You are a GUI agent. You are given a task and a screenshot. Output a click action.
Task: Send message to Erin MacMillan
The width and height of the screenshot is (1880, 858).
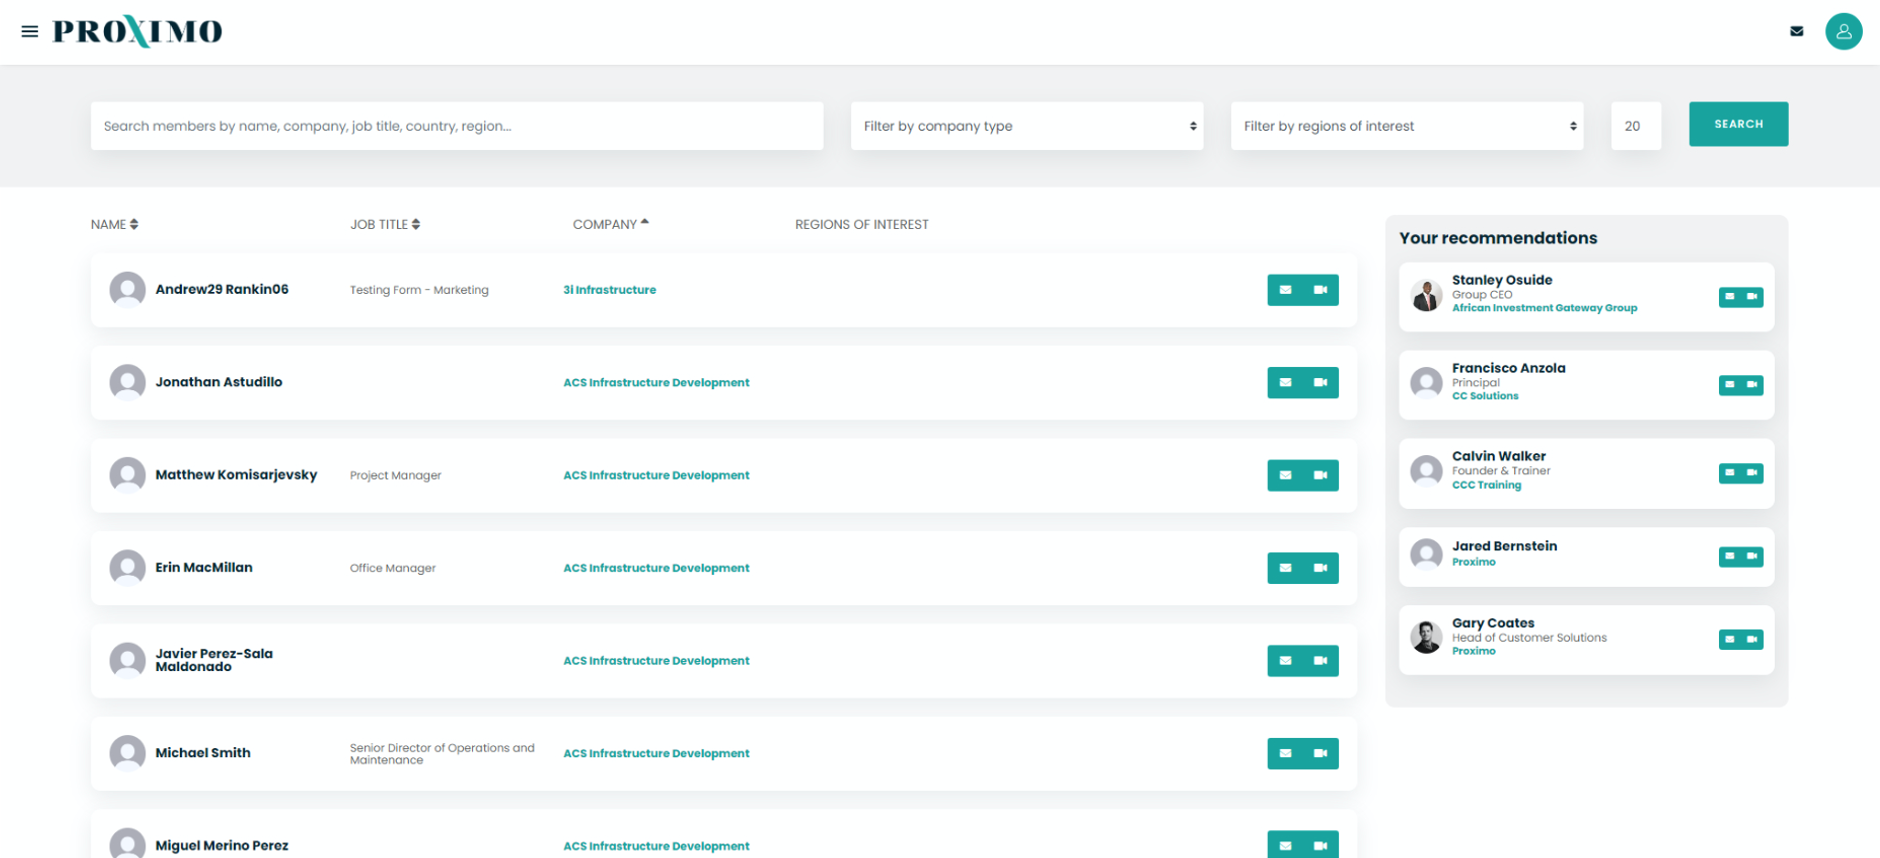pos(1285,568)
